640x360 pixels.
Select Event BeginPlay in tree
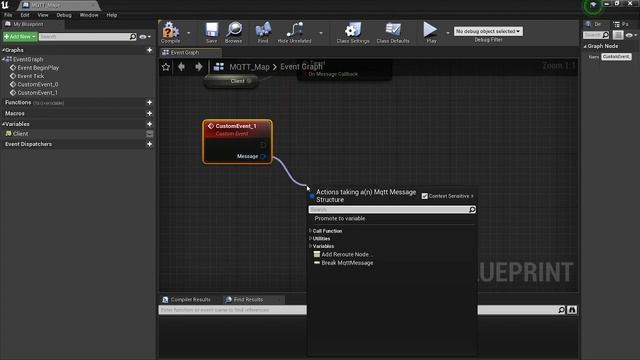coord(38,68)
